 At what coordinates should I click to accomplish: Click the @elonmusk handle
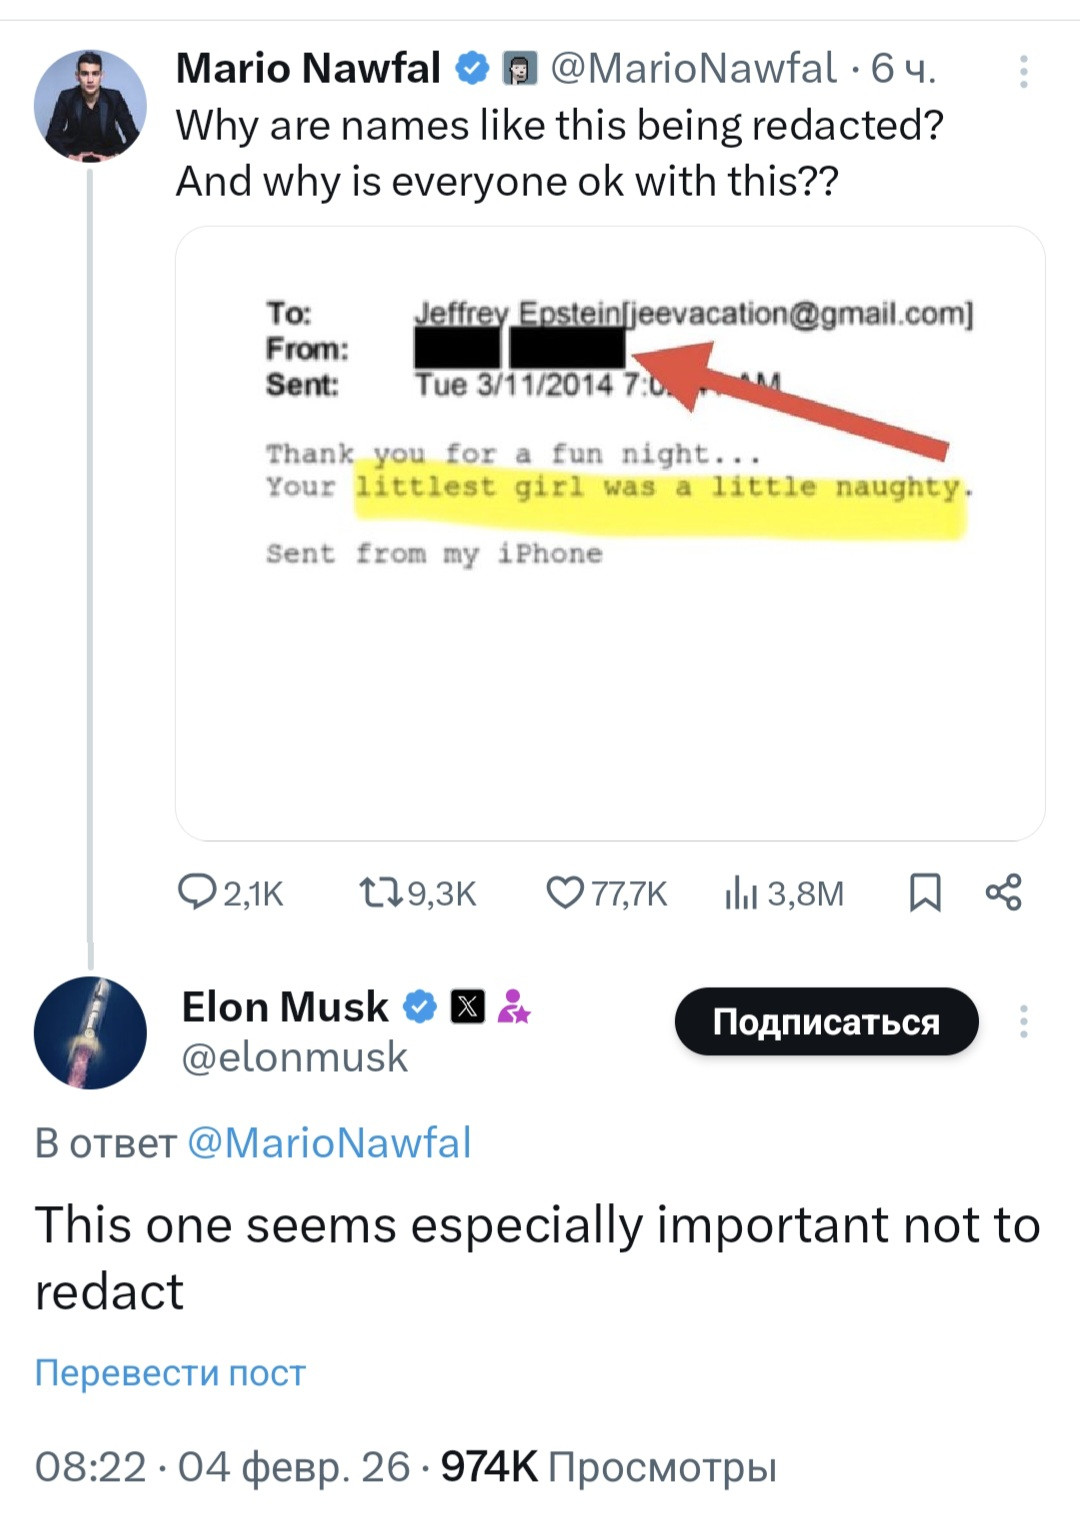coord(295,1057)
